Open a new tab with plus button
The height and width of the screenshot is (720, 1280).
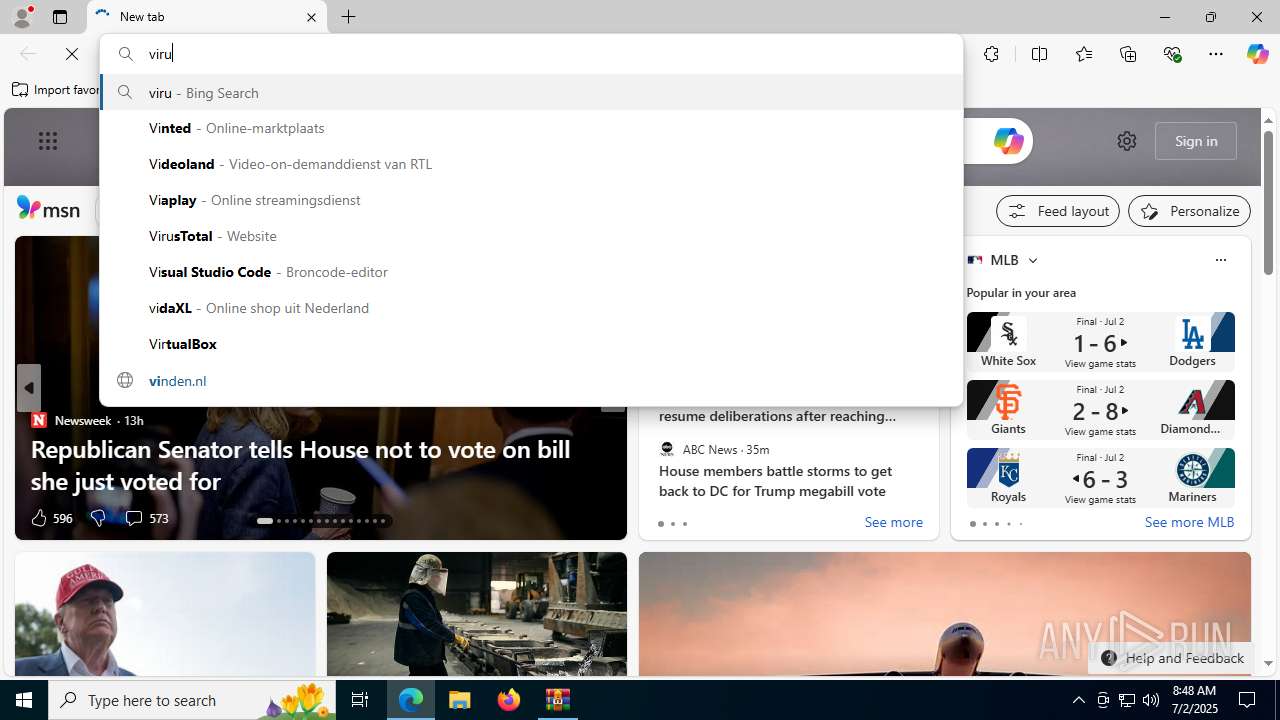point(349,17)
